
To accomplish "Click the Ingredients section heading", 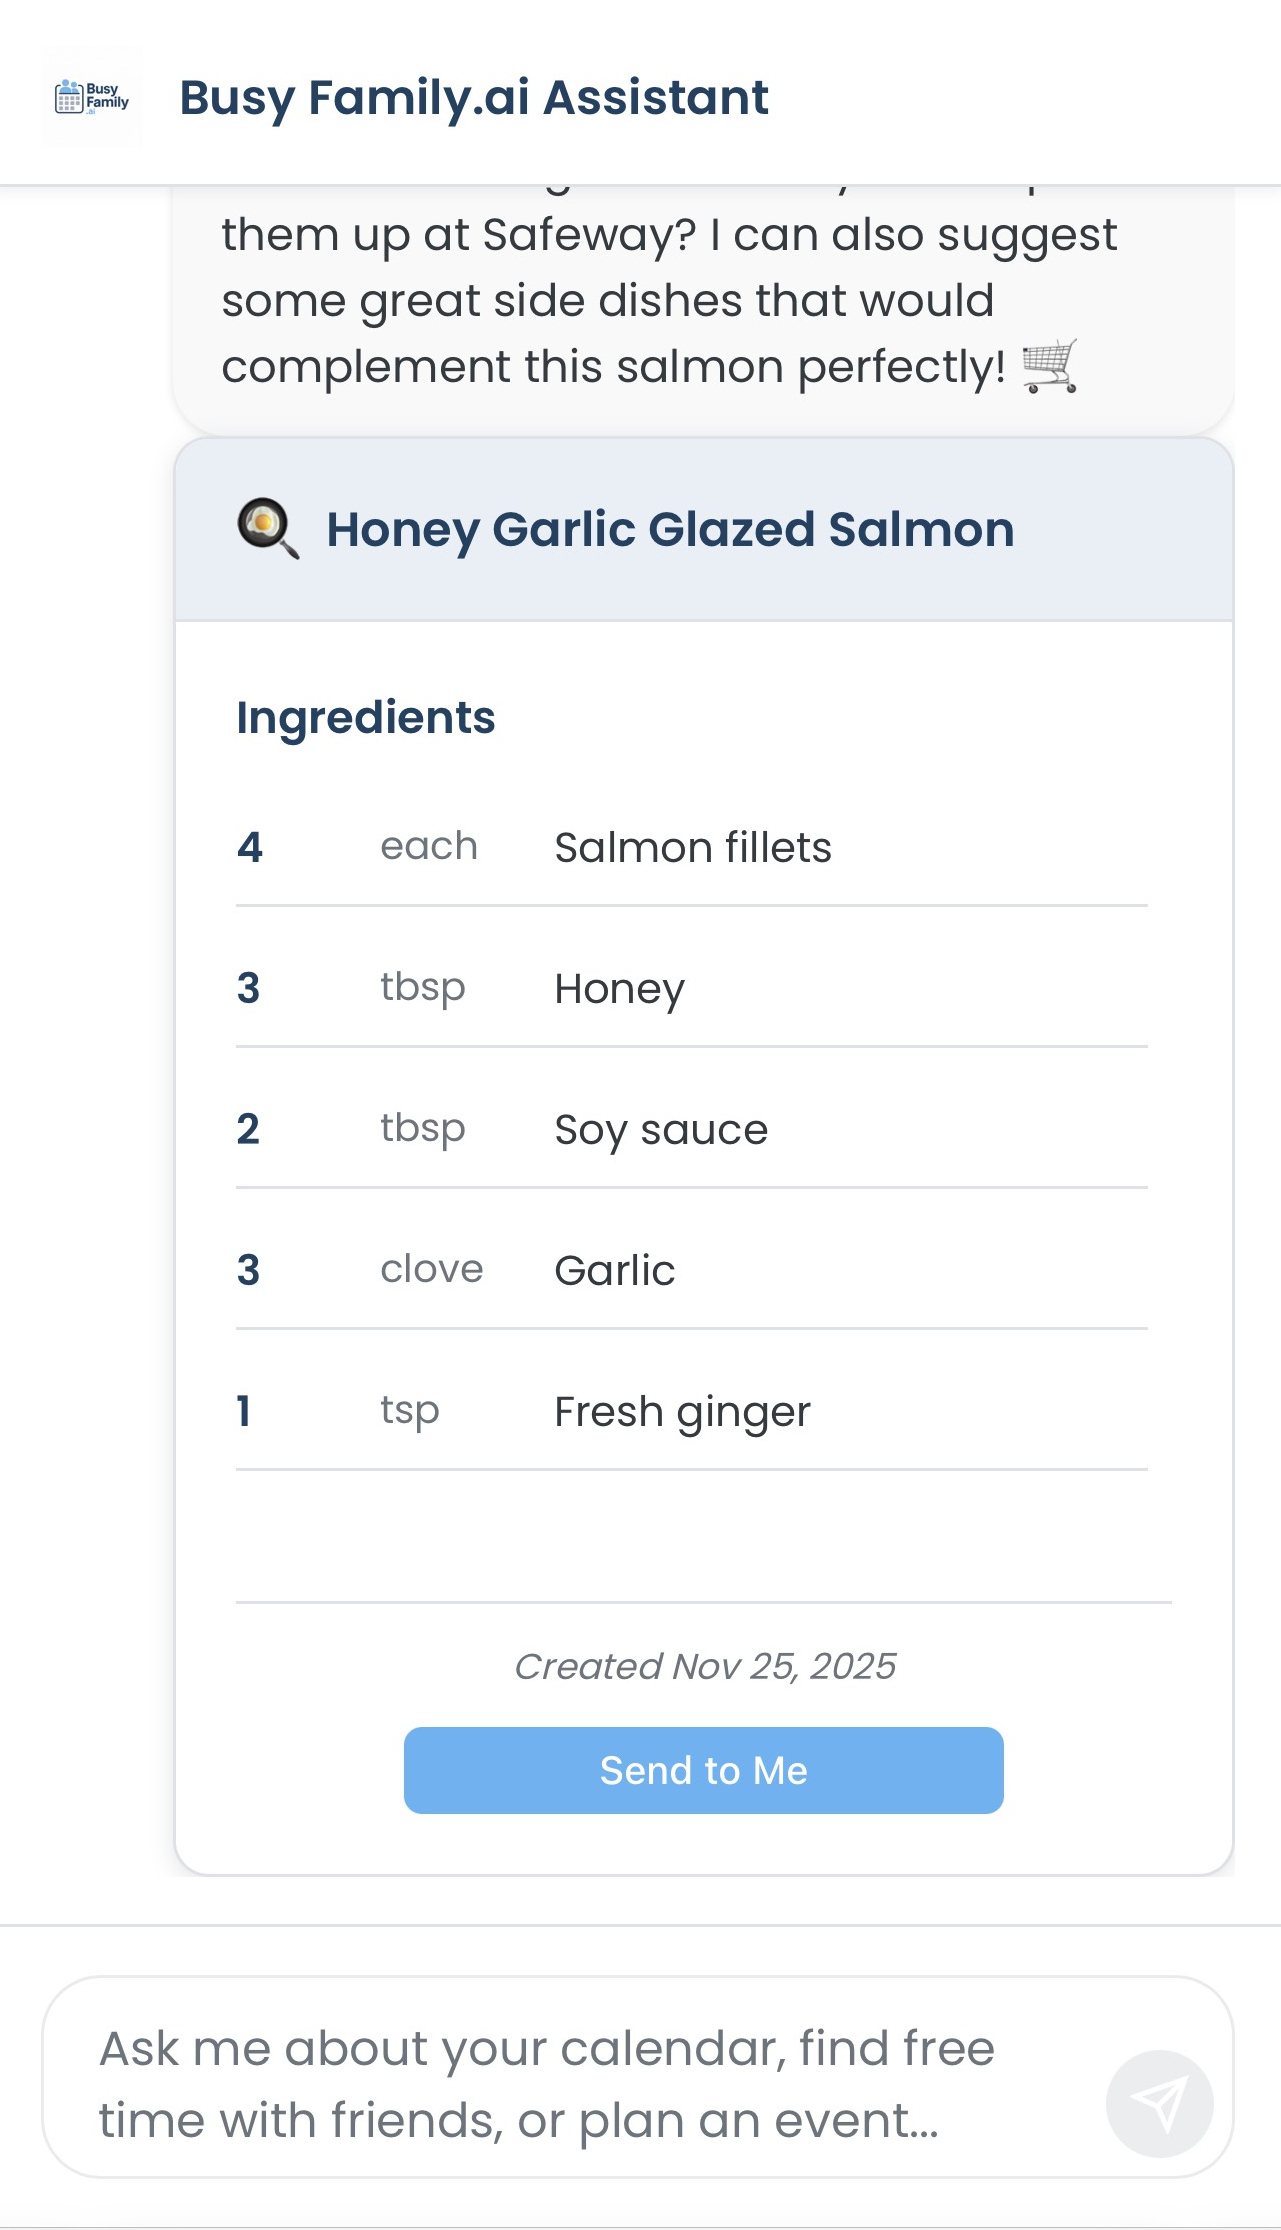I will (x=367, y=716).
